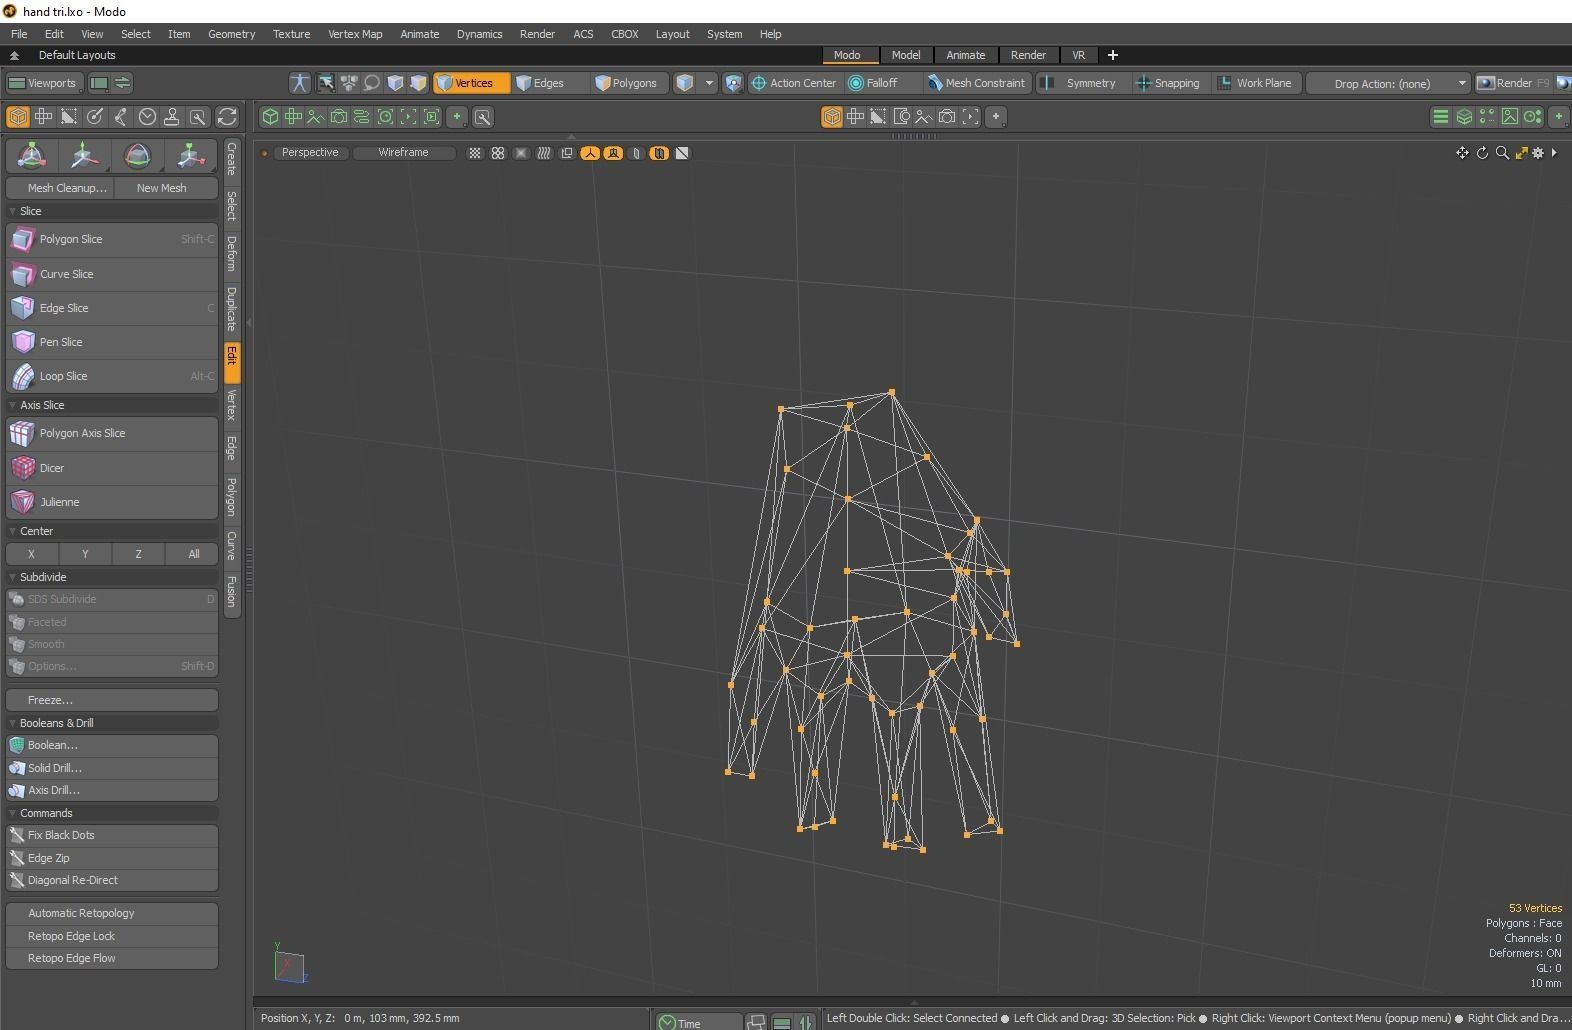Click Automatic Retopology button
The width and height of the screenshot is (1572, 1030).
(112, 913)
